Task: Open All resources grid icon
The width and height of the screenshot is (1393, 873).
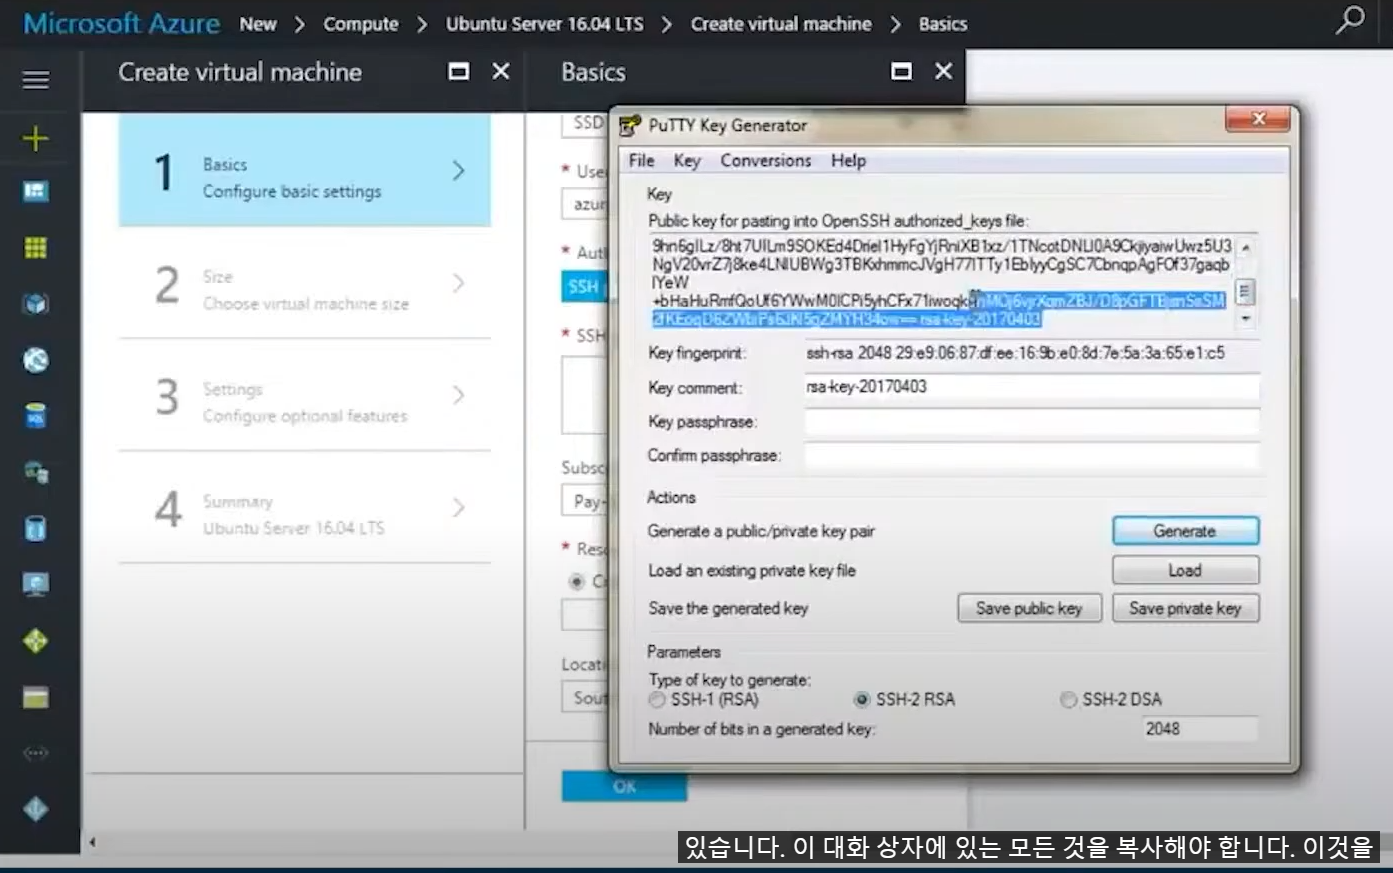Action: coord(36,247)
